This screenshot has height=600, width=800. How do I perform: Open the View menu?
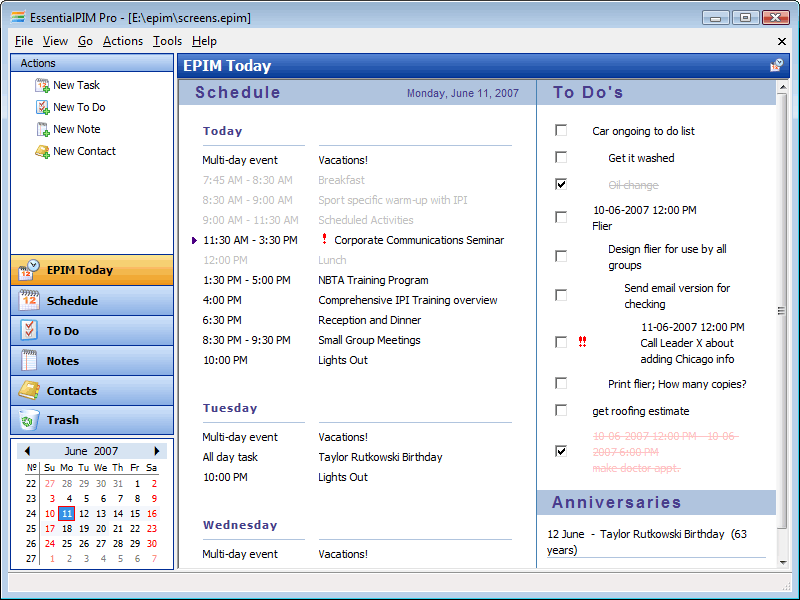pyautogui.click(x=55, y=41)
